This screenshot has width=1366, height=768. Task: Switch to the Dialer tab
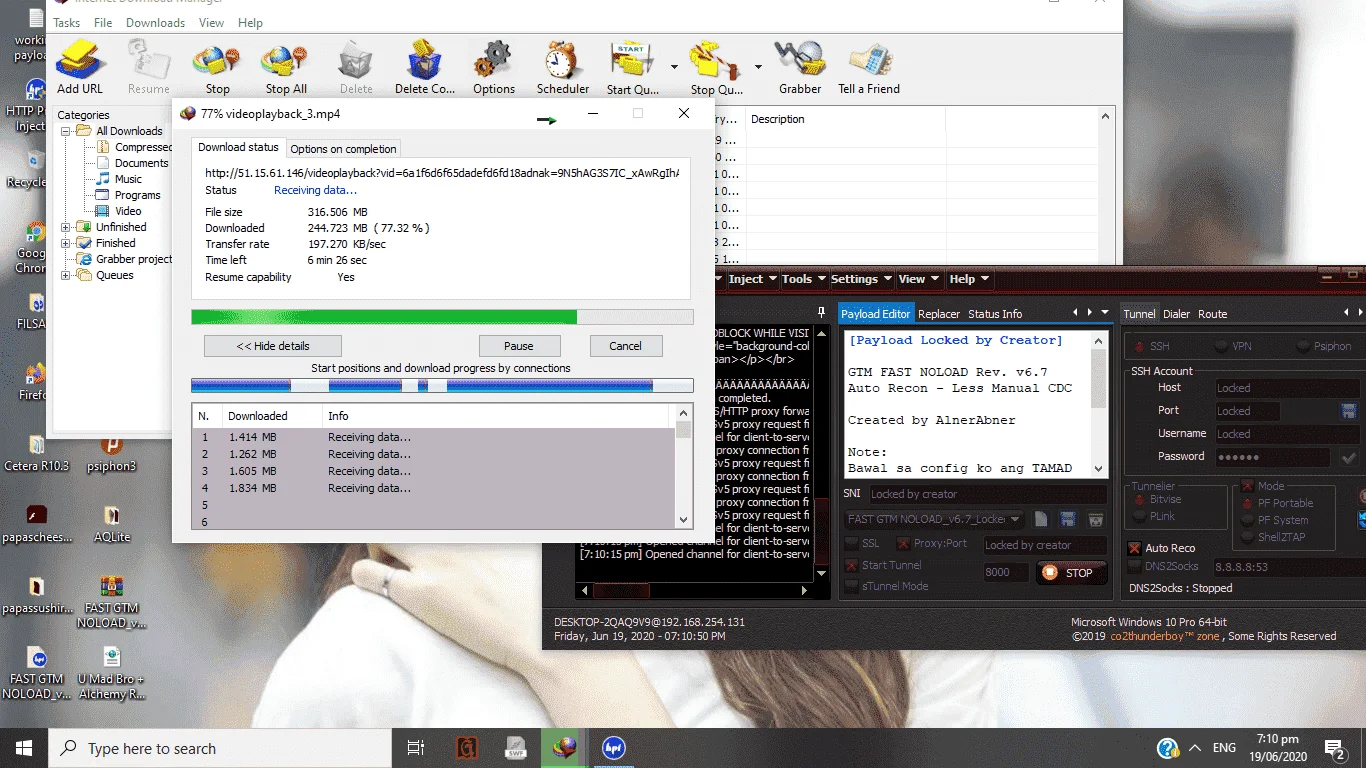(1176, 314)
